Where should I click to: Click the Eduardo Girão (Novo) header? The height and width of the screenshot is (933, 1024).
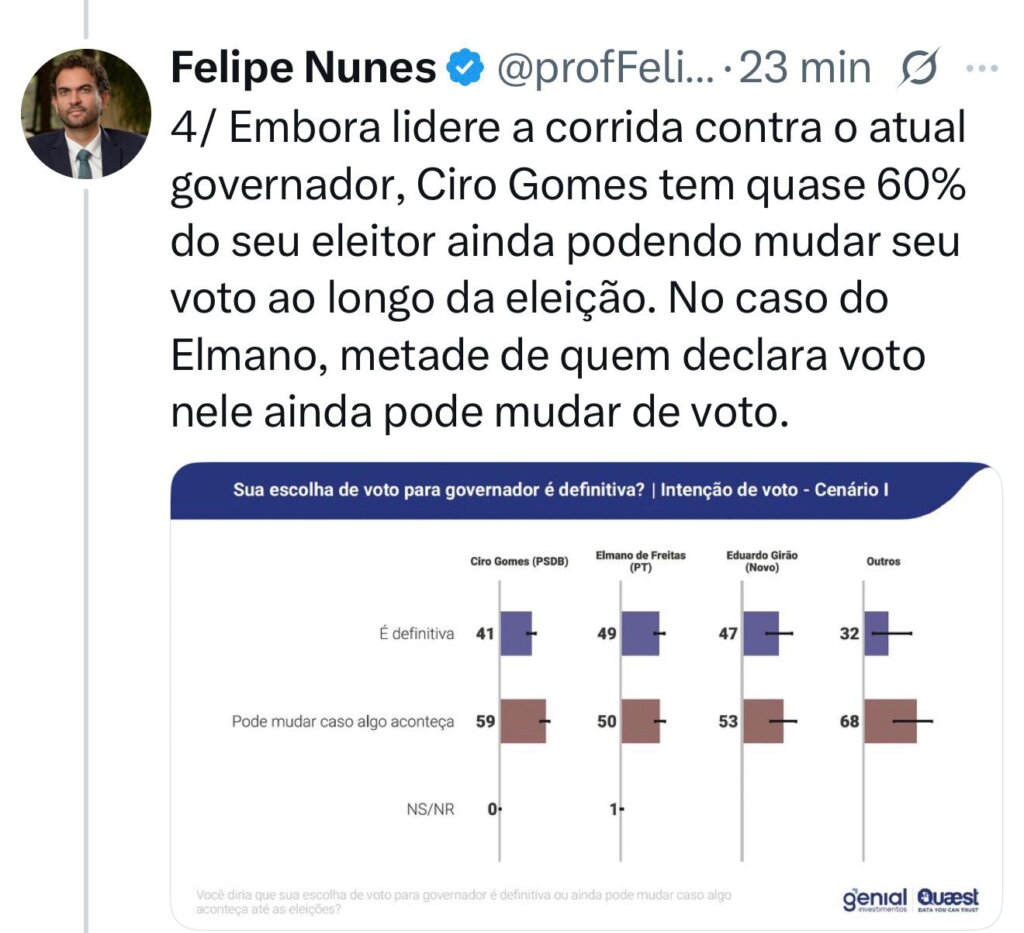[x=764, y=562]
